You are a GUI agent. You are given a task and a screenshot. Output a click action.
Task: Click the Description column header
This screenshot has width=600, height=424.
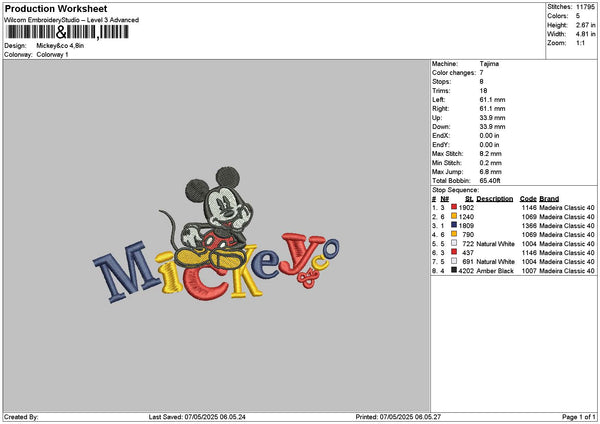pyautogui.click(x=495, y=199)
